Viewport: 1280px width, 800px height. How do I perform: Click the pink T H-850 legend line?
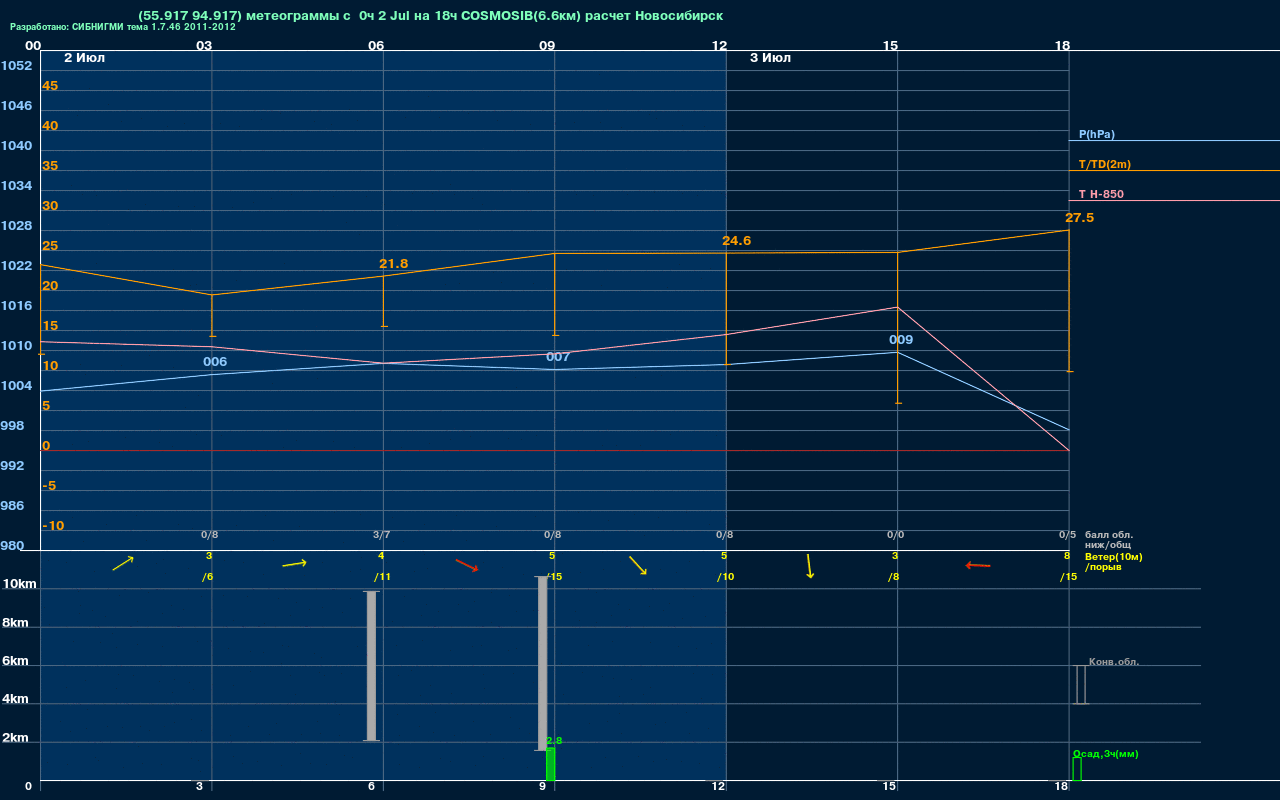pos(1174,201)
